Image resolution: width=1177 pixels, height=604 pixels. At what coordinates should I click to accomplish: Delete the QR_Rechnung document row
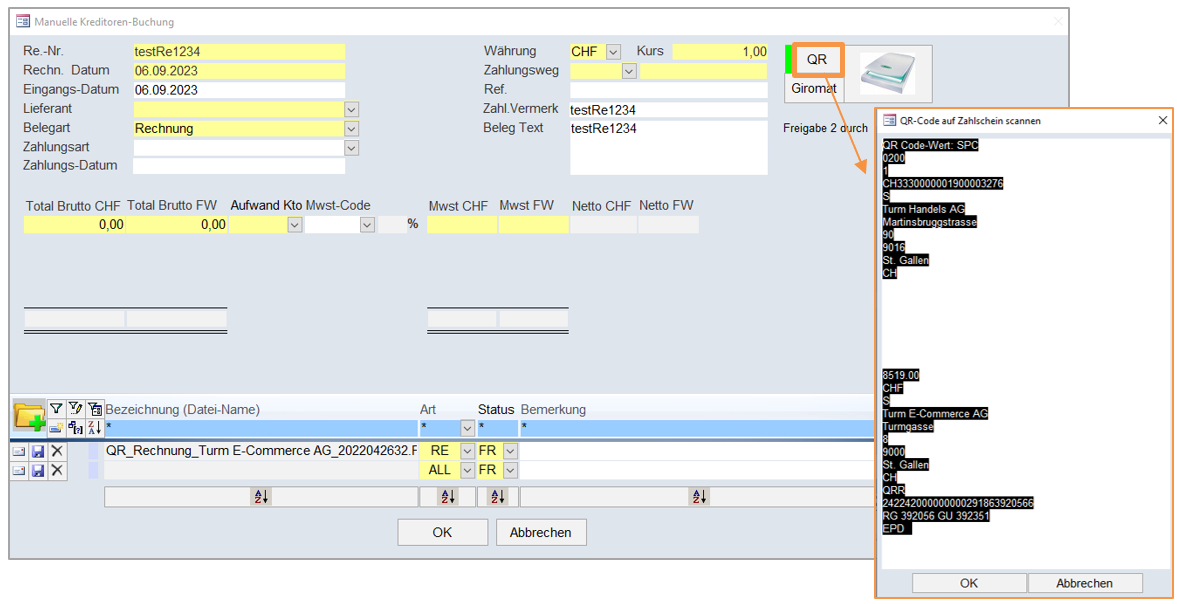57,451
